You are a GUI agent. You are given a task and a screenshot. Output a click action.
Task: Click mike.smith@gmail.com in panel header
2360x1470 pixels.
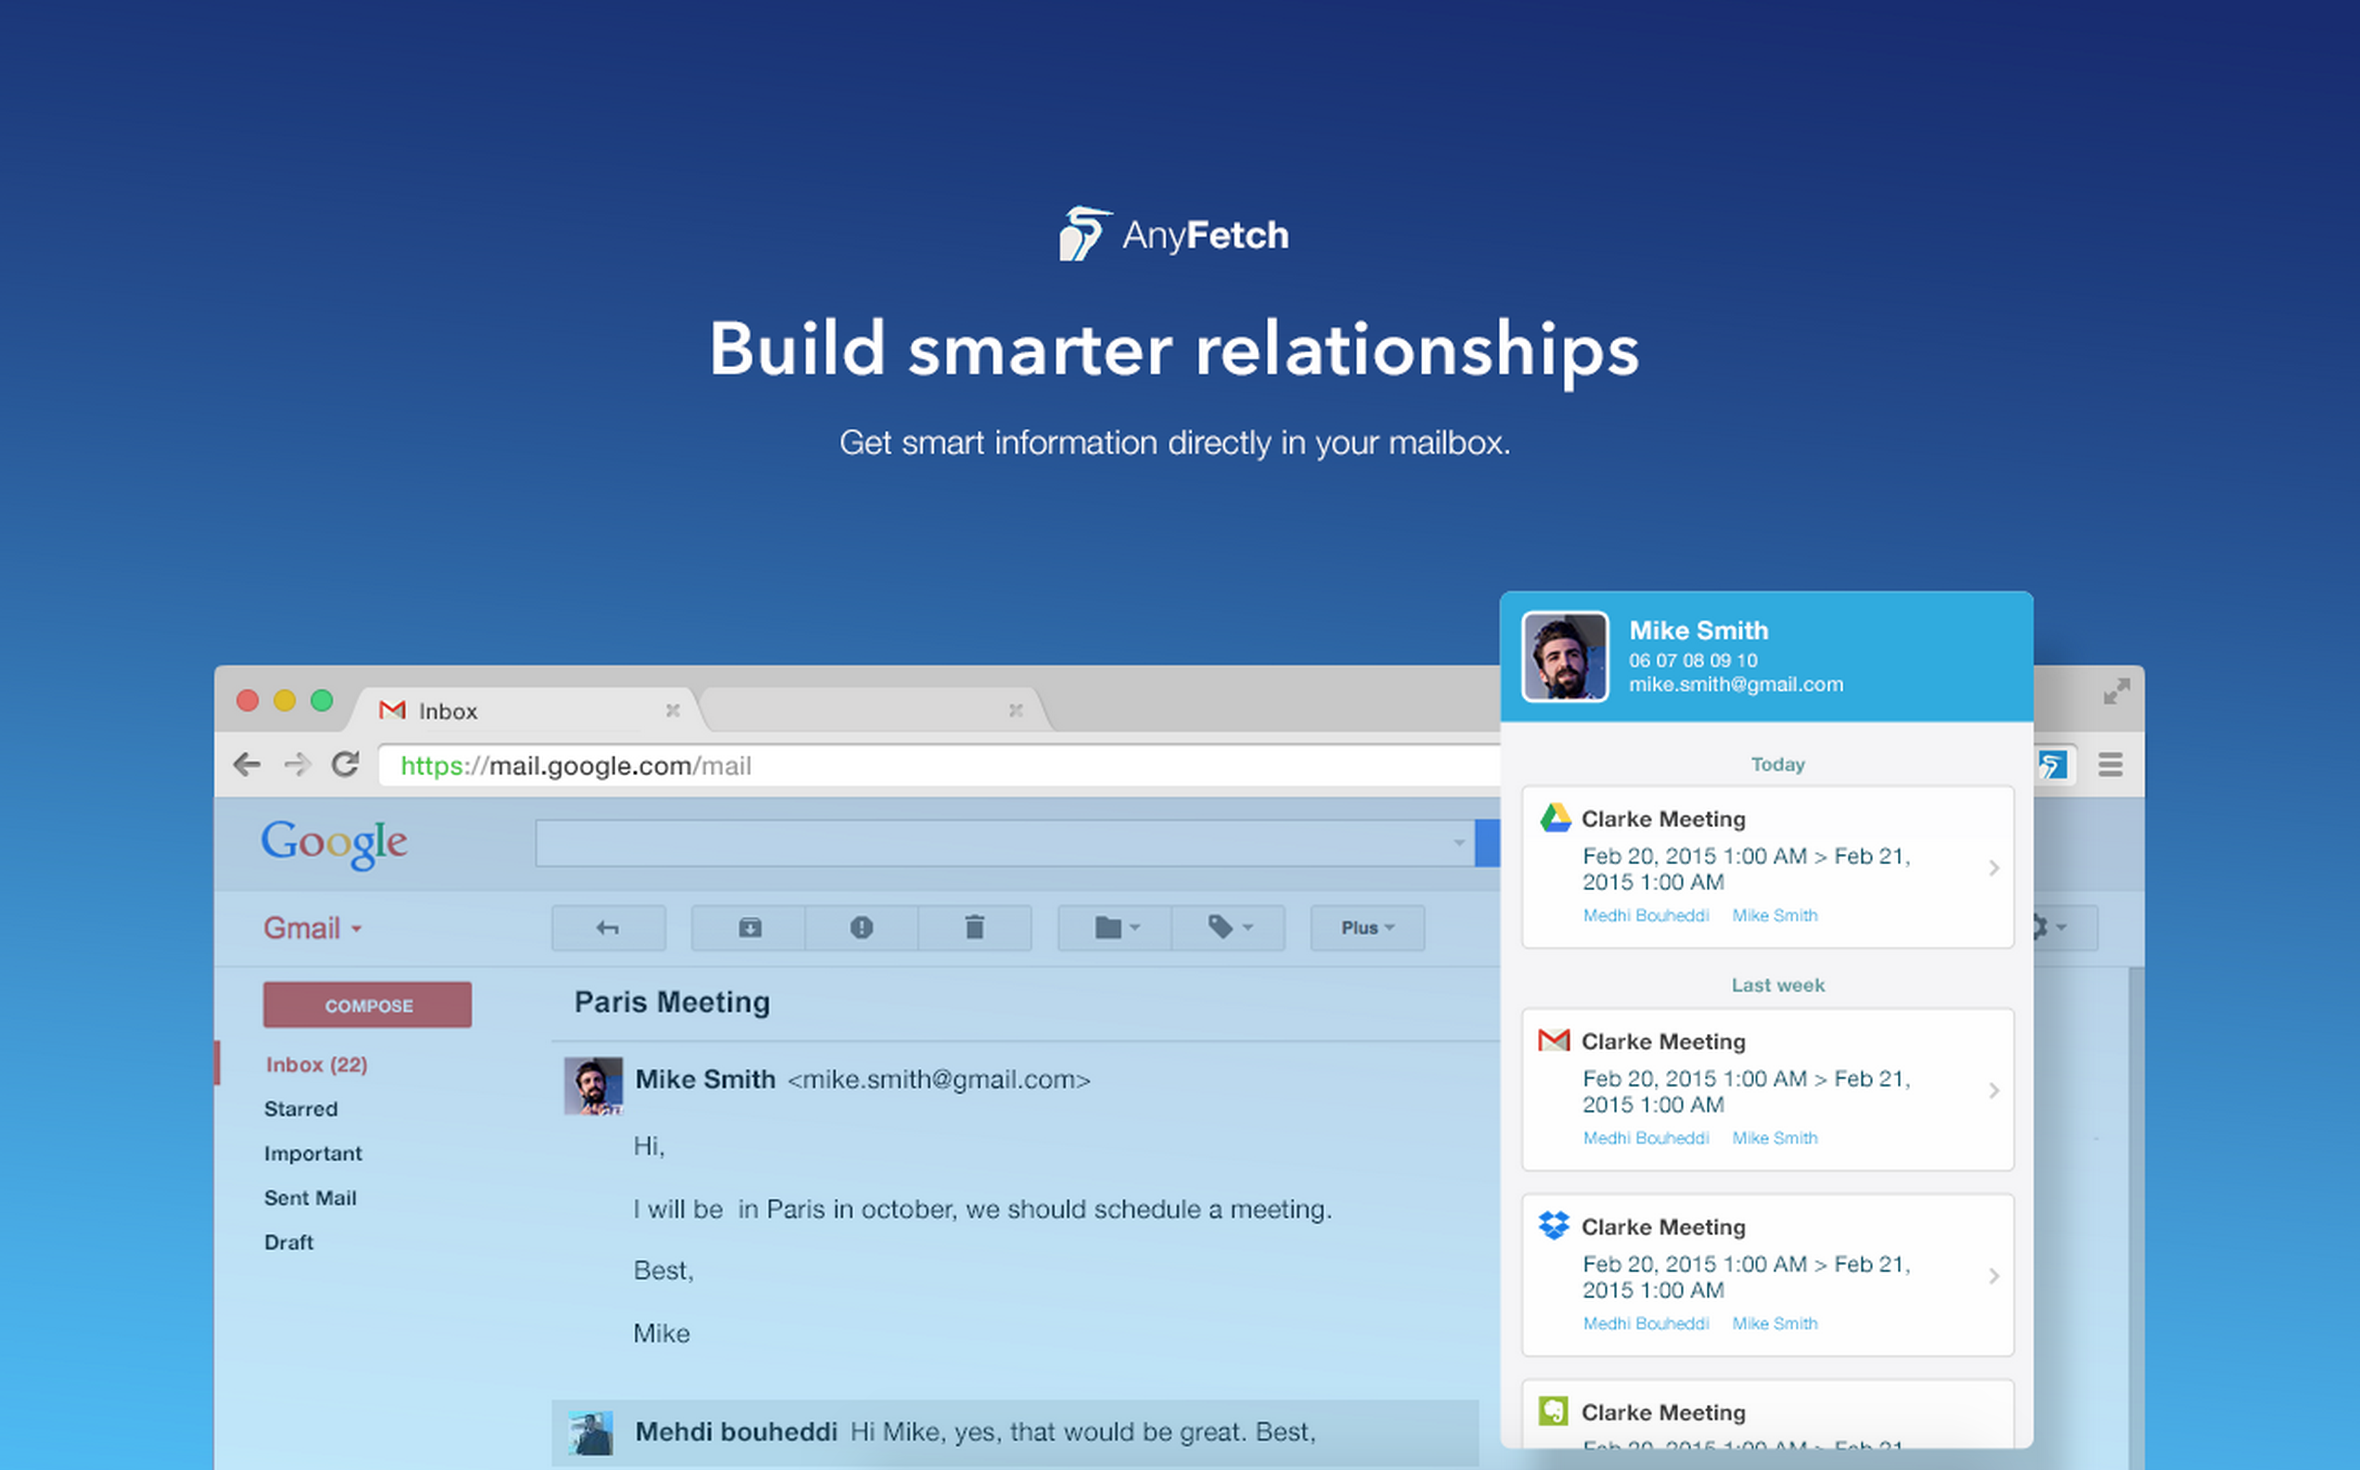[1736, 685]
